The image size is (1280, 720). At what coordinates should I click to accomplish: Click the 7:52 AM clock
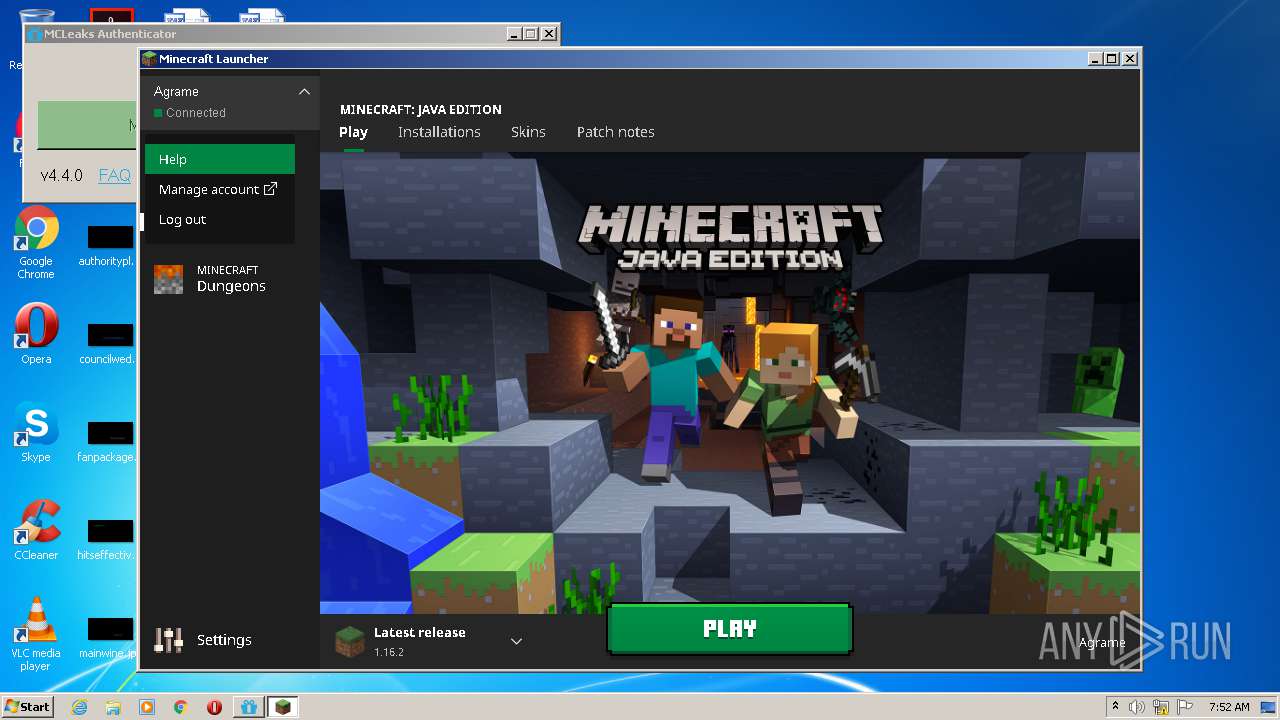[x=1229, y=707]
